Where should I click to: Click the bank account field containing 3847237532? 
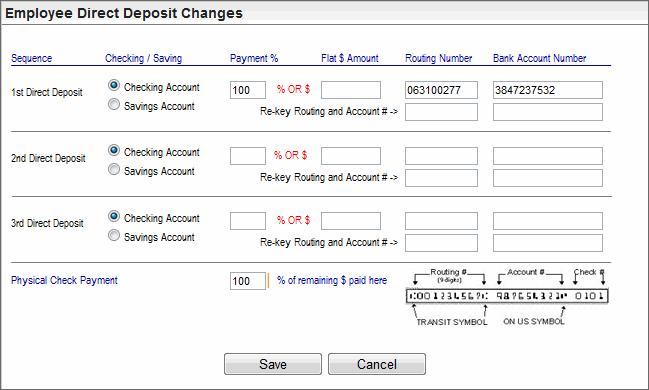coord(548,90)
